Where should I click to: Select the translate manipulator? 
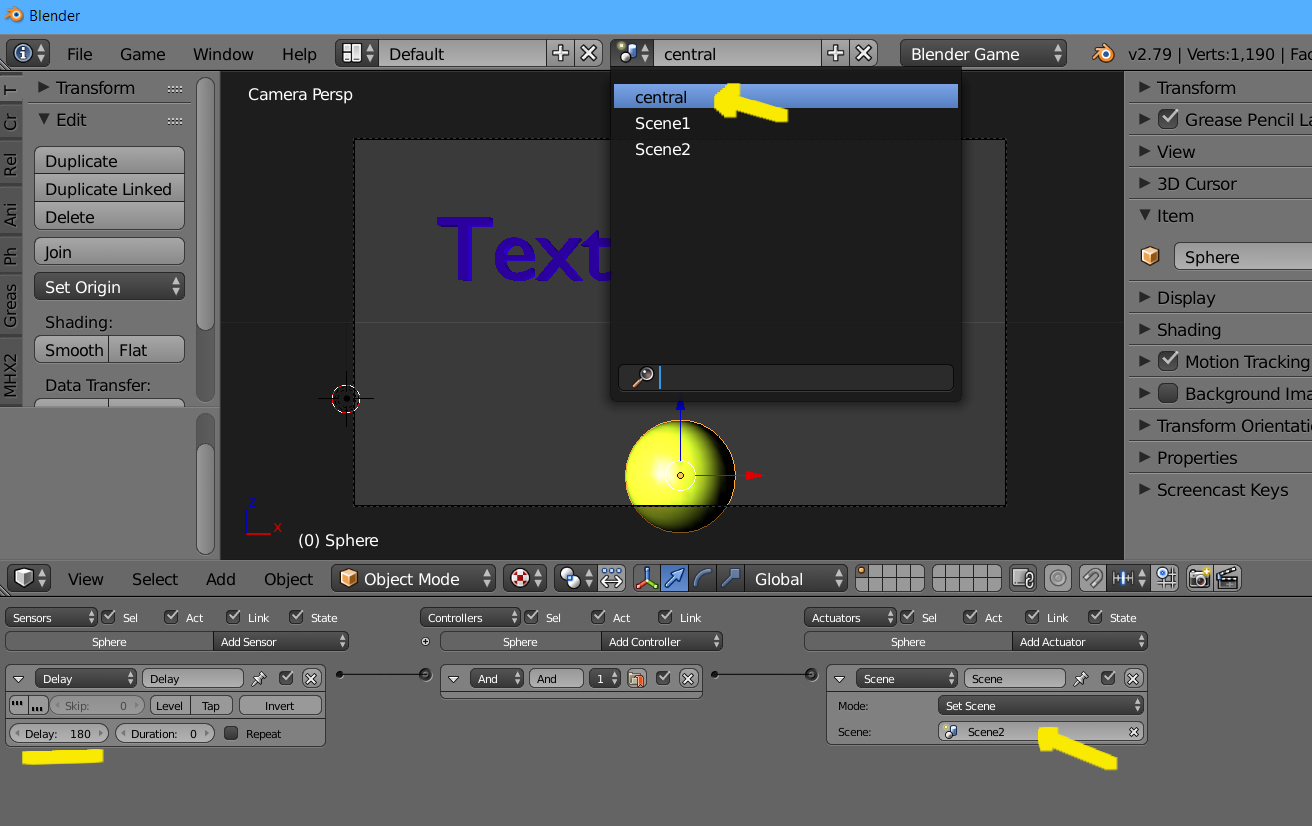pyautogui.click(x=674, y=578)
